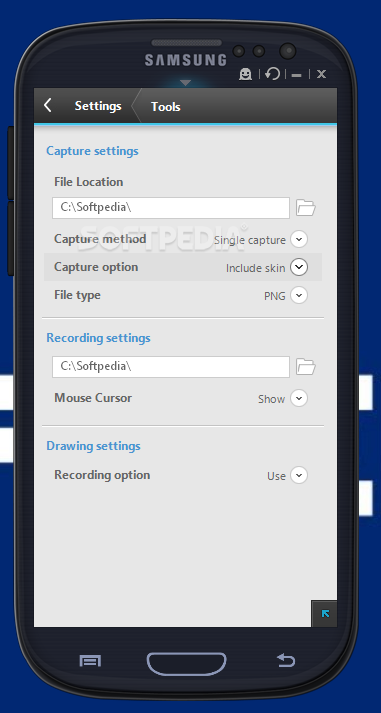
Task: Click the Drawing settings heading
Action: click(x=93, y=446)
